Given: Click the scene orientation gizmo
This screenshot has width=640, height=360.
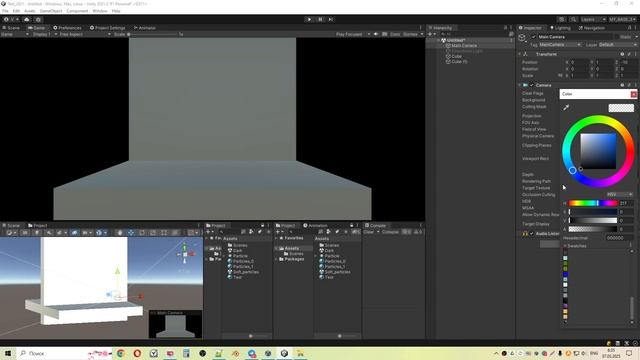Looking at the screenshot, I should tap(185, 254).
